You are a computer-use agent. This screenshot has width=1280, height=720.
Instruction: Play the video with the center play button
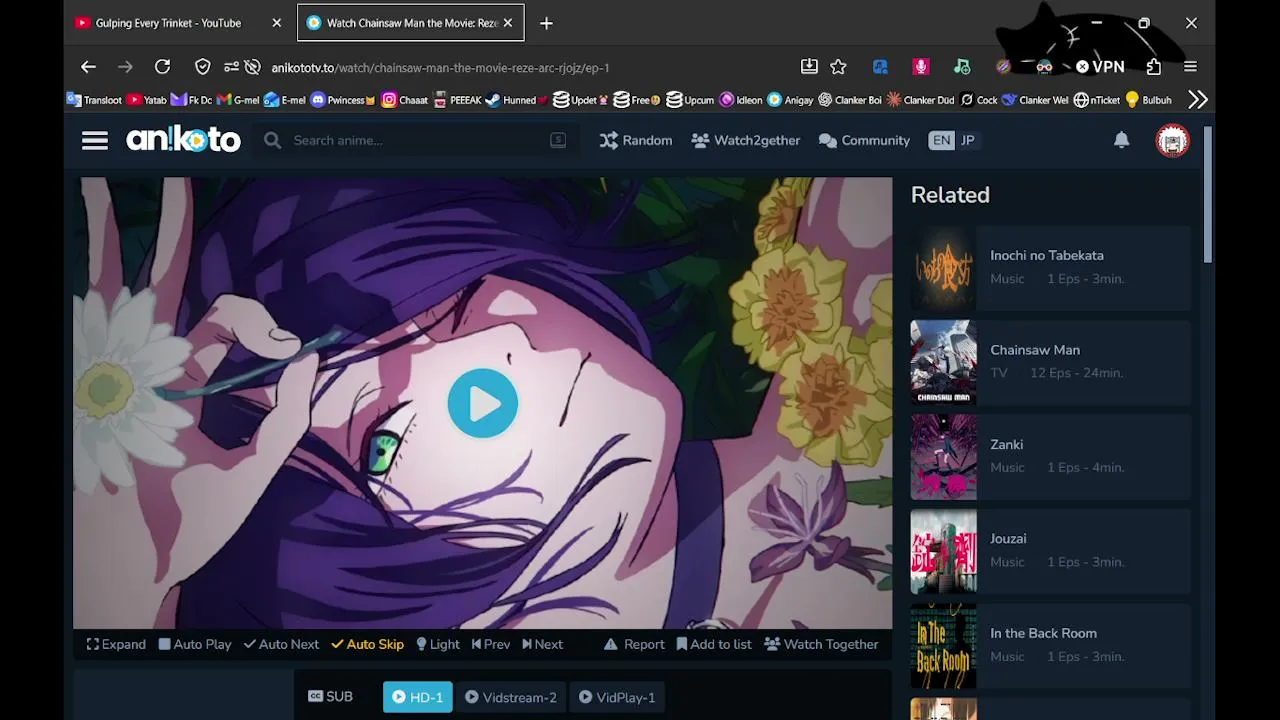pos(483,403)
